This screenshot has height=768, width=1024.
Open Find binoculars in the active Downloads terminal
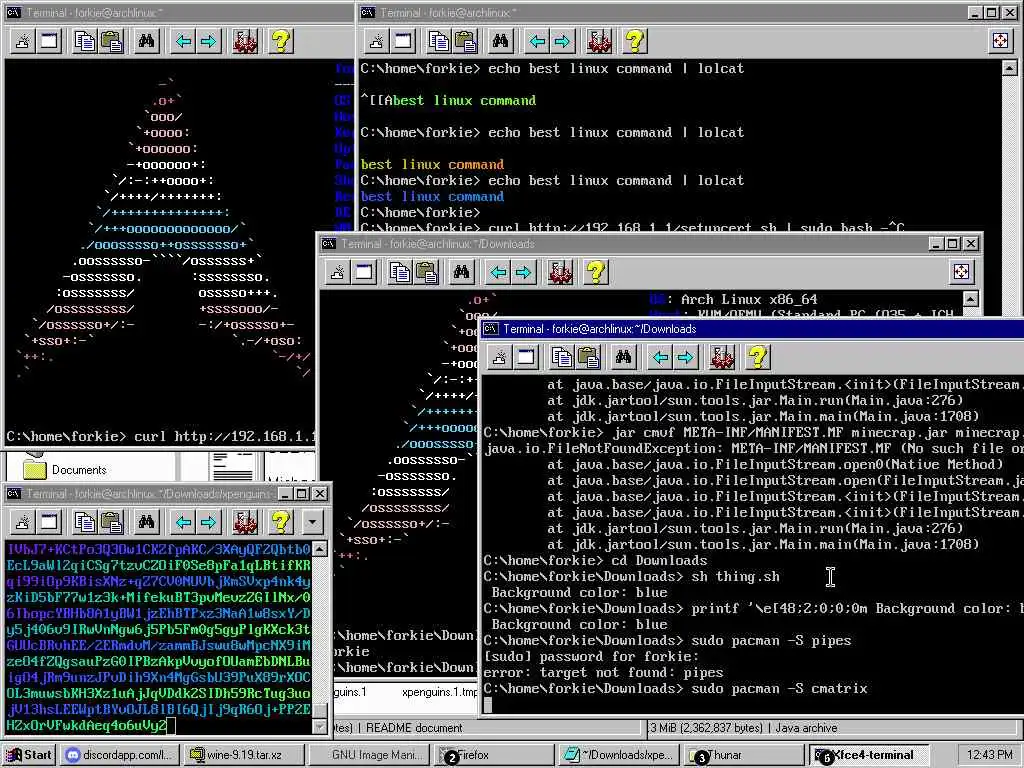click(x=624, y=357)
